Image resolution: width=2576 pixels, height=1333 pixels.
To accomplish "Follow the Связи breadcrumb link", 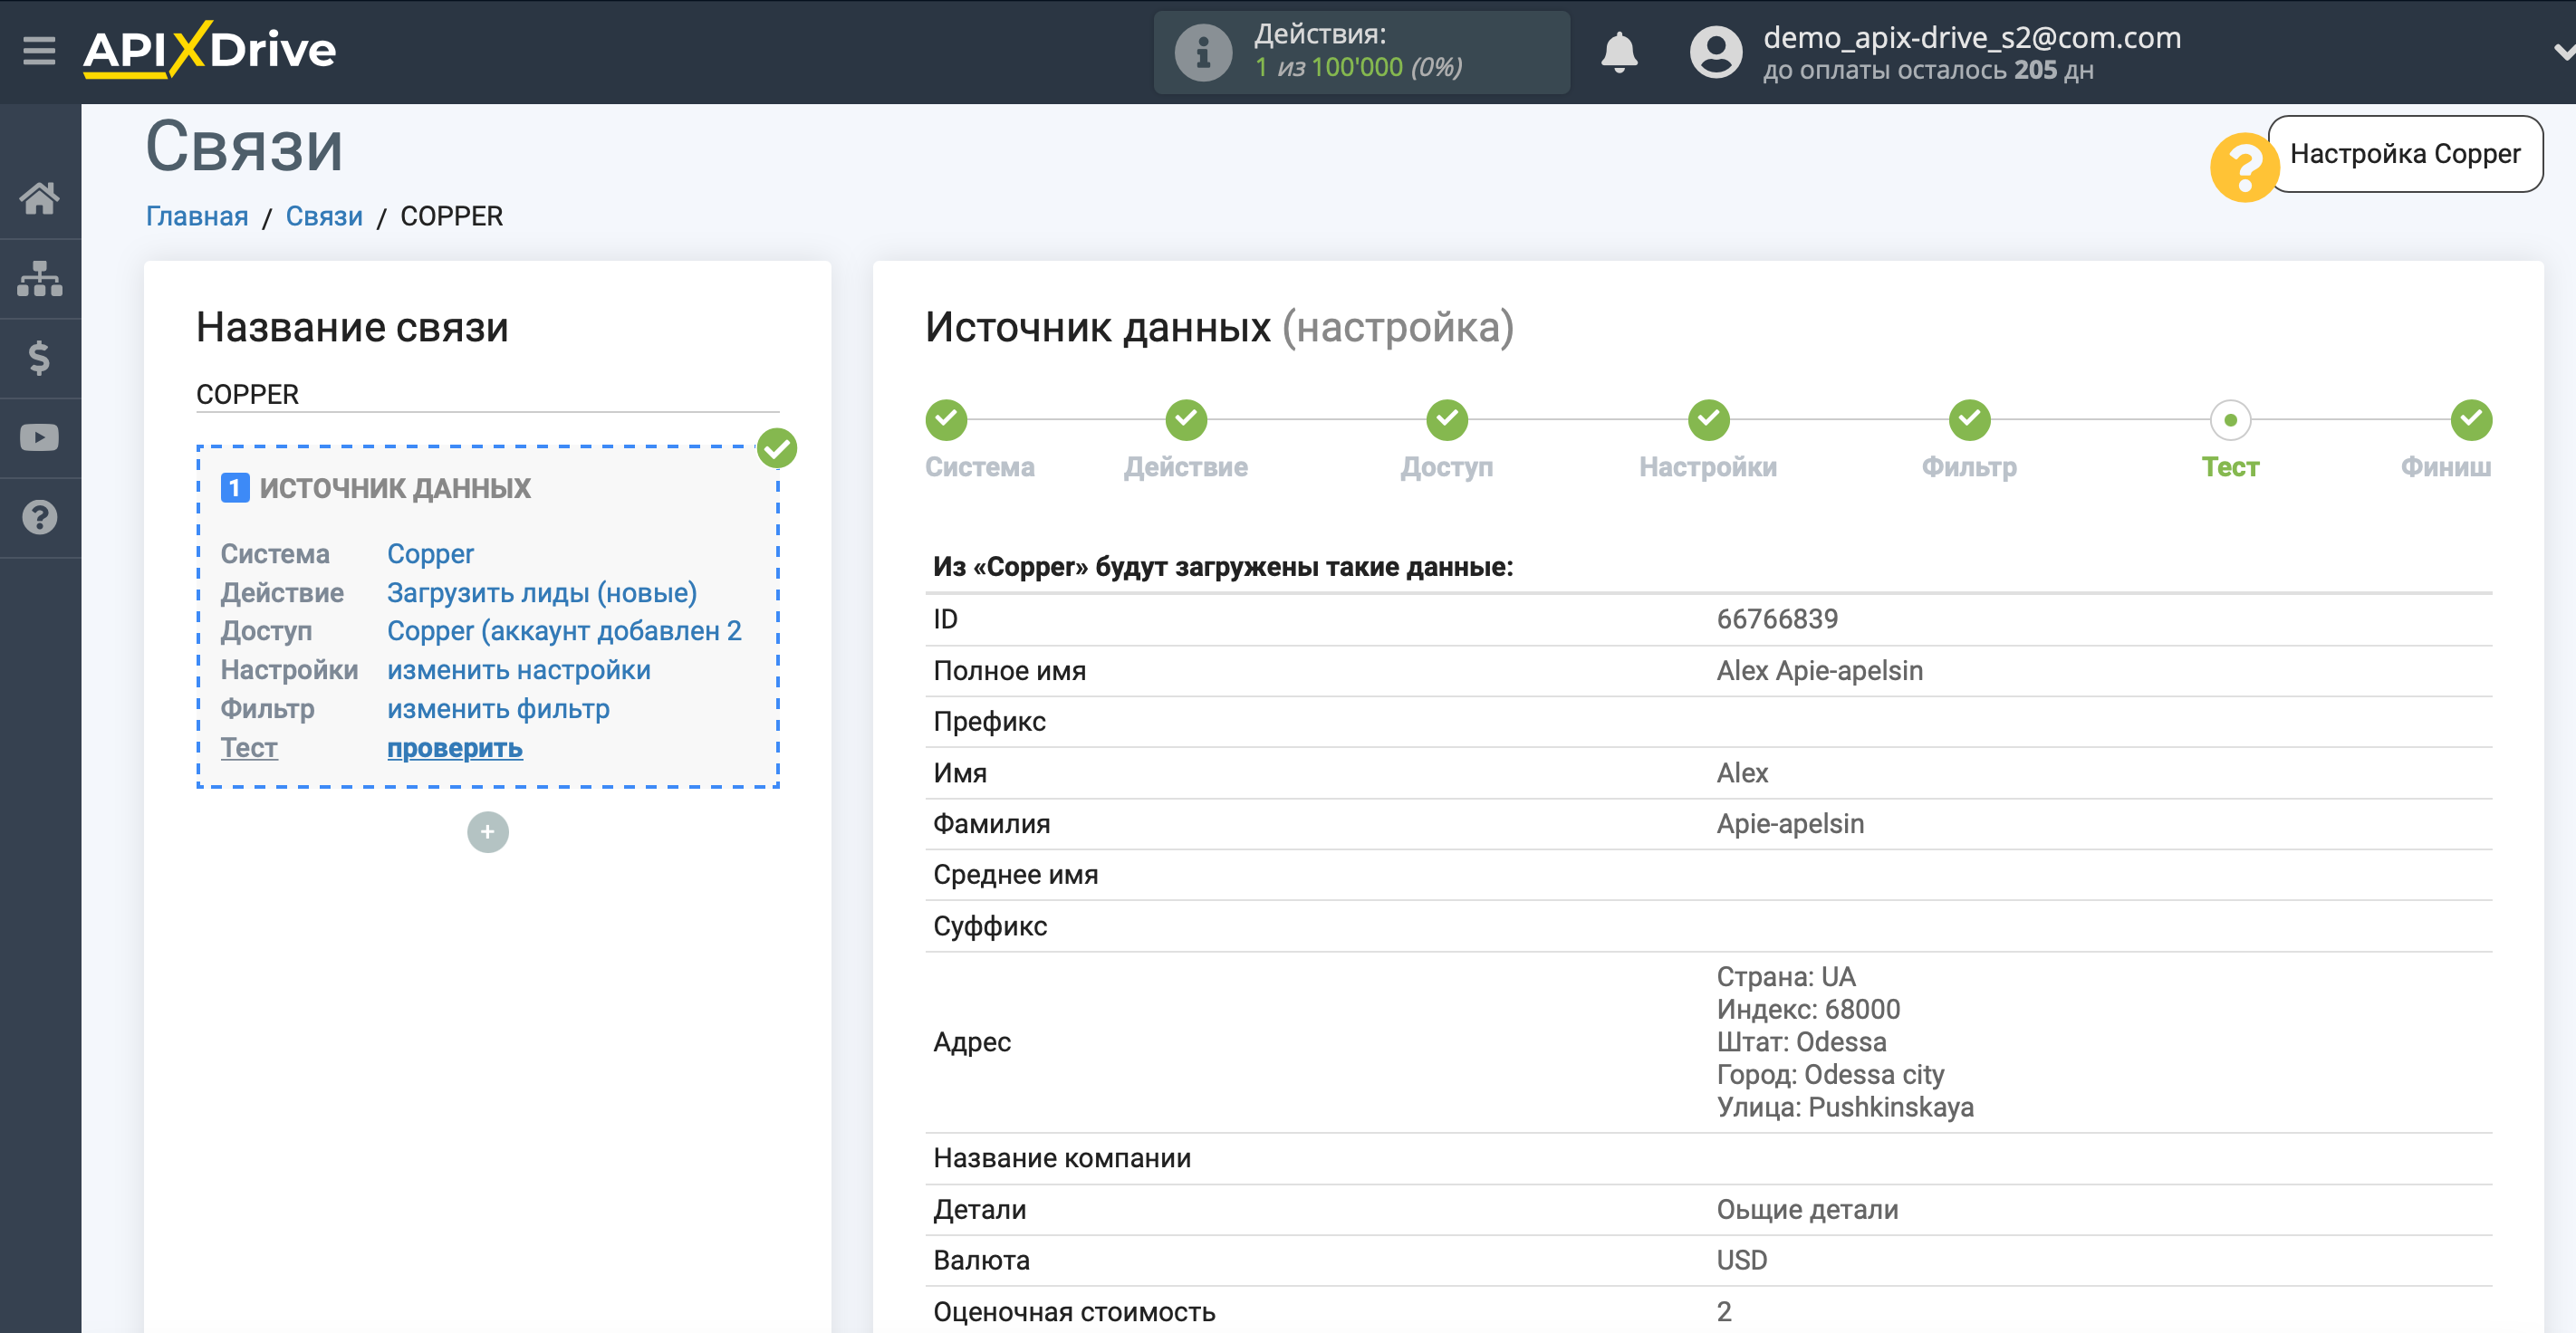I will [x=324, y=216].
